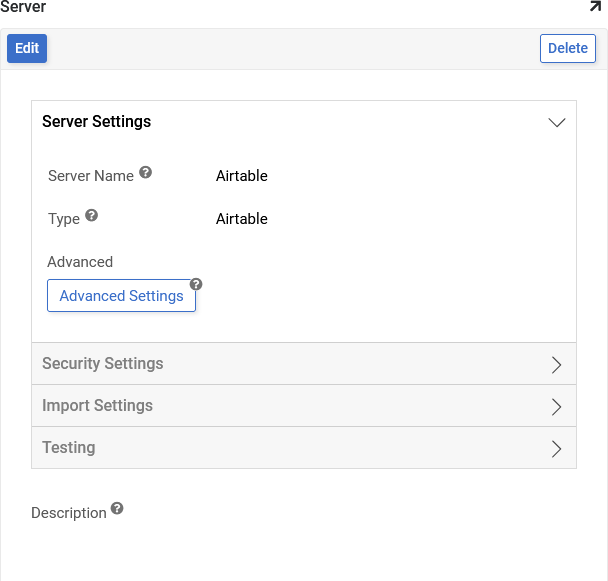Collapse Server Settings using its chevron
The height and width of the screenshot is (581, 608).
click(557, 122)
